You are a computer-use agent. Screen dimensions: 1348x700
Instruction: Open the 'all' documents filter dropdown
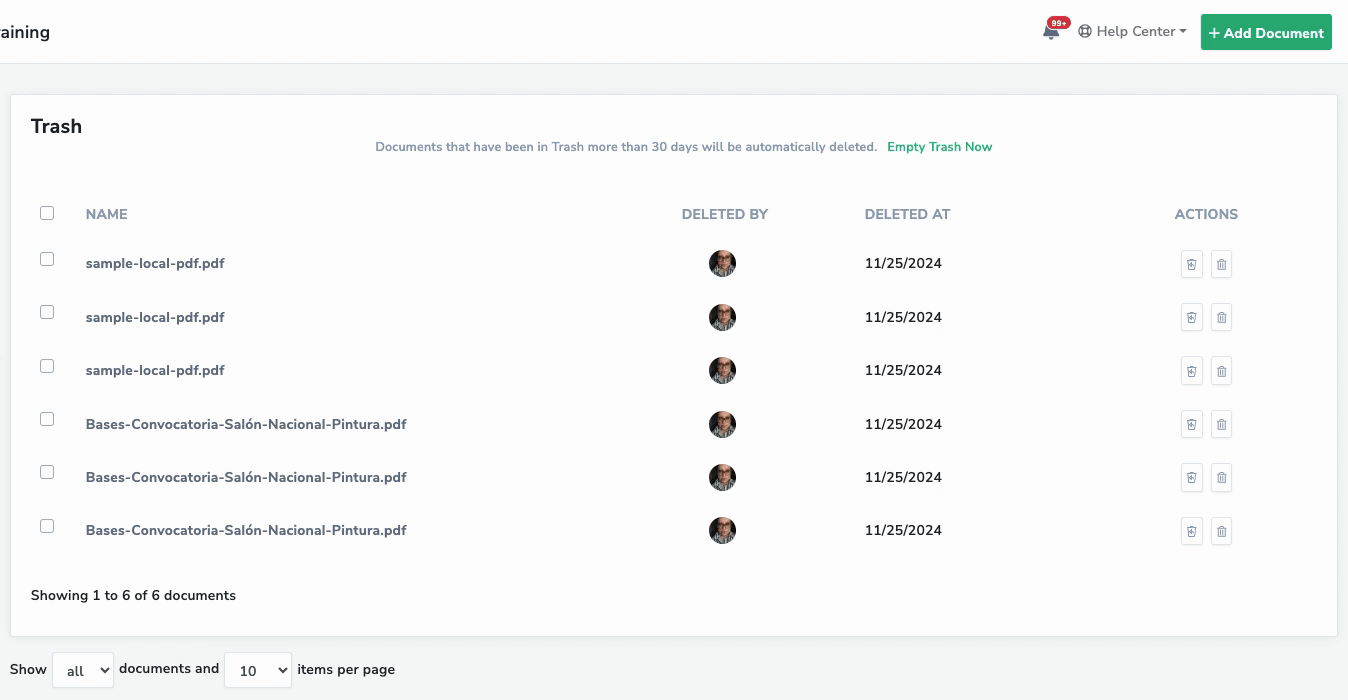tap(83, 670)
